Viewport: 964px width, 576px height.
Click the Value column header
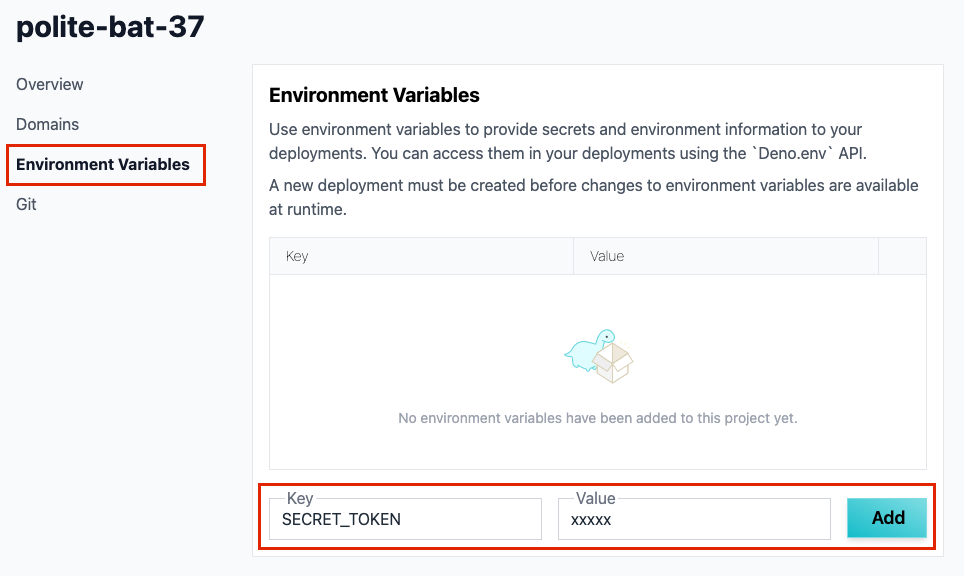coord(725,256)
